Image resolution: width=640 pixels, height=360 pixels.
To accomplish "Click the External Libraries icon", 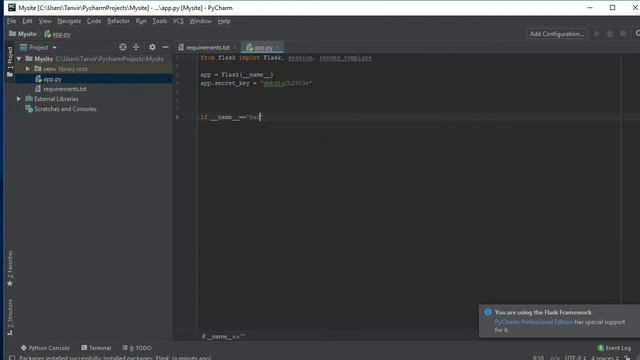I will coord(29,99).
